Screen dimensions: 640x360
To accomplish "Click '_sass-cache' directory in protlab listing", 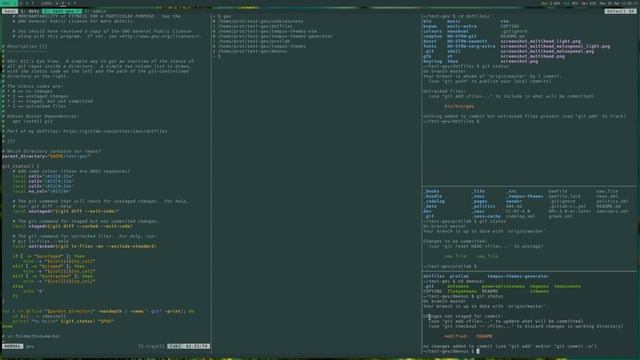I will 487,216.
